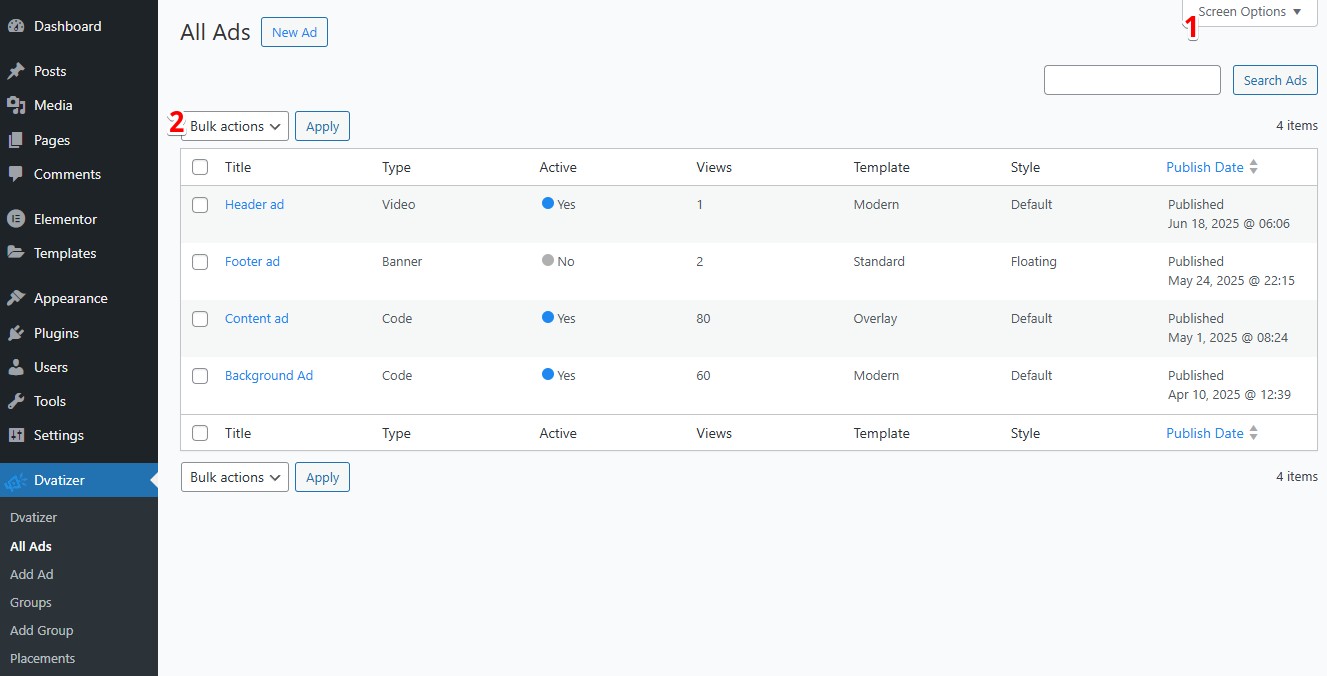Select All Ads in the submenu
The height and width of the screenshot is (676, 1327).
click(31, 546)
